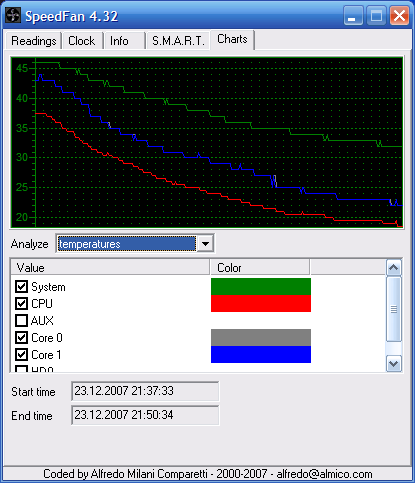Click the Start time field
Viewport: 417px width, 486px height.
tap(145, 391)
